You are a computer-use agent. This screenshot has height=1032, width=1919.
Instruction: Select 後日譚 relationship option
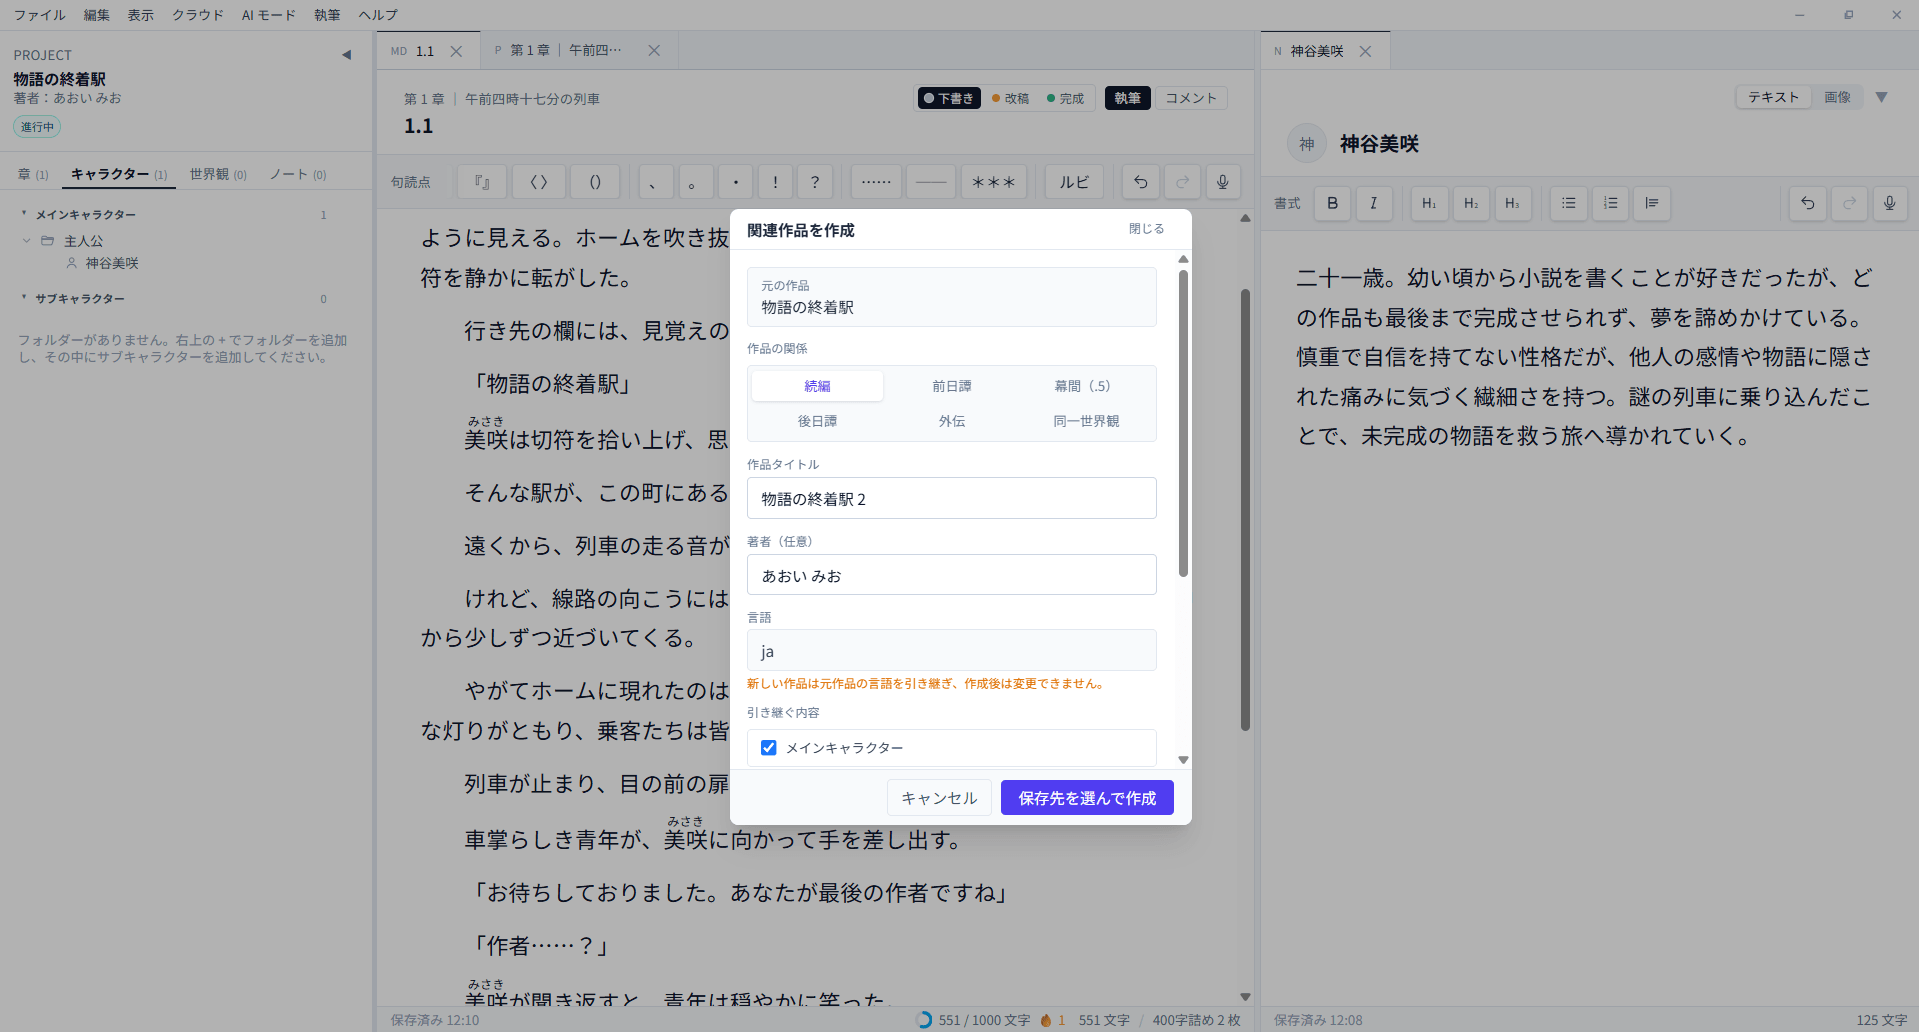pos(817,421)
